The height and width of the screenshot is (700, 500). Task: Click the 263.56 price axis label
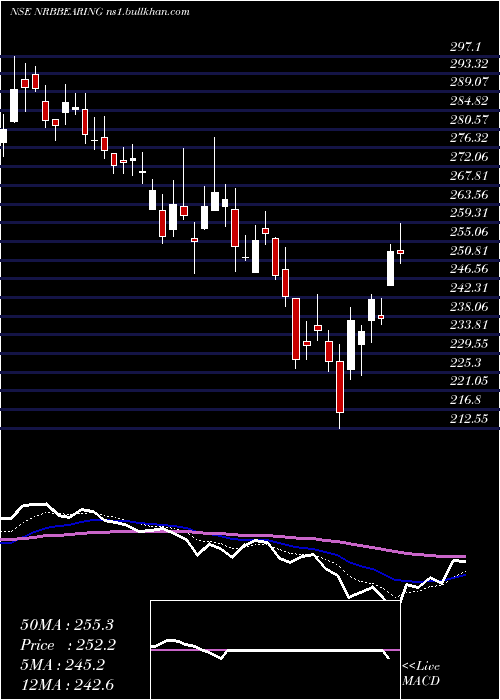pyautogui.click(x=469, y=195)
